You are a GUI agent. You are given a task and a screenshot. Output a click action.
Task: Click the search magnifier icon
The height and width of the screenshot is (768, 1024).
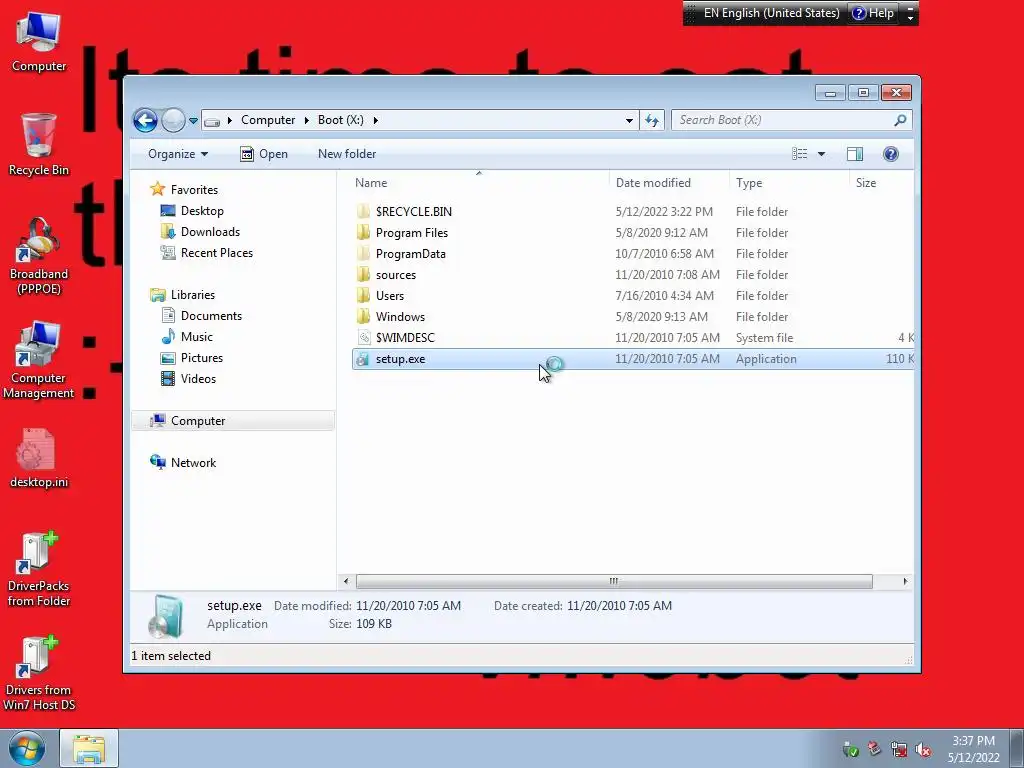900,120
